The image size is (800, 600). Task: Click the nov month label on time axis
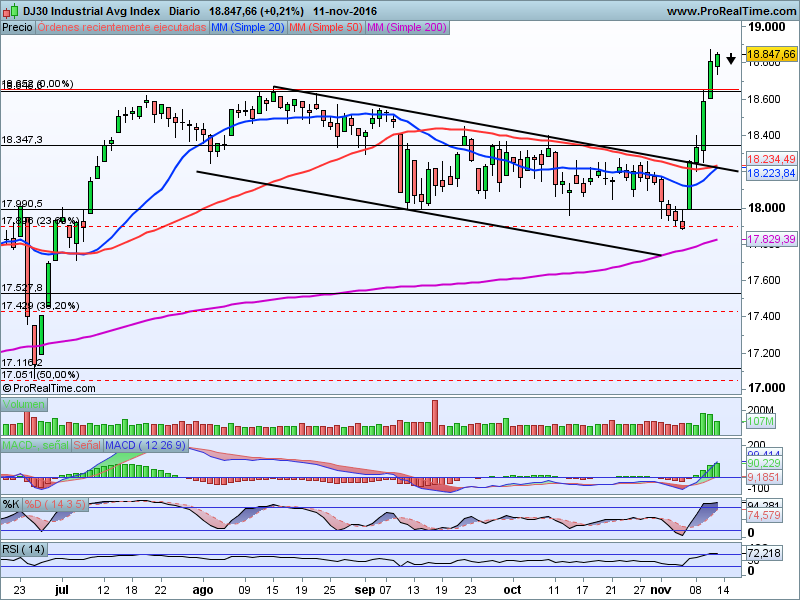[661, 590]
